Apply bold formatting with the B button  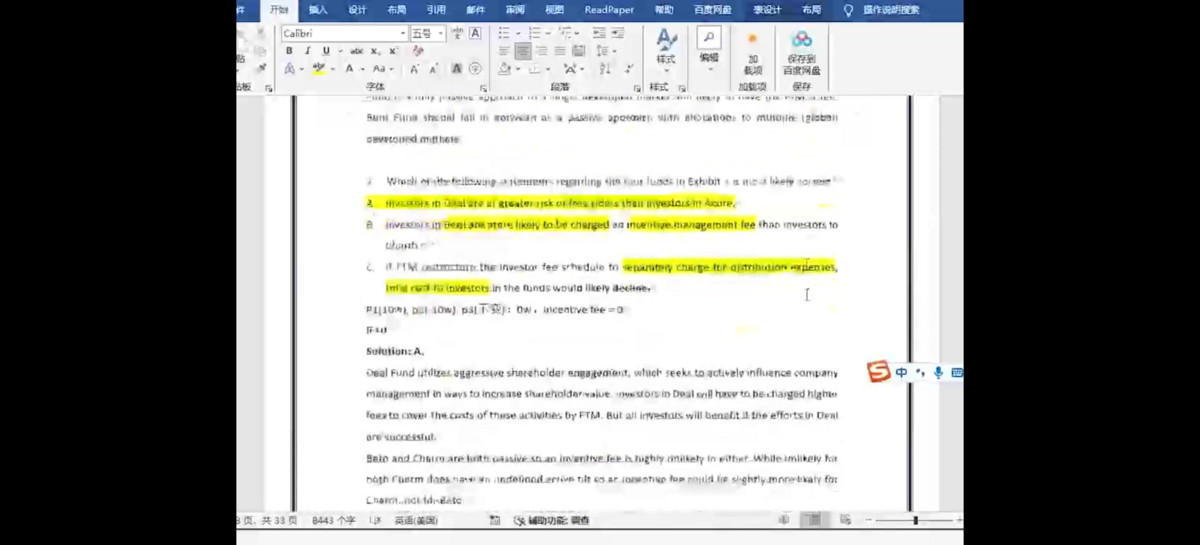click(x=289, y=51)
